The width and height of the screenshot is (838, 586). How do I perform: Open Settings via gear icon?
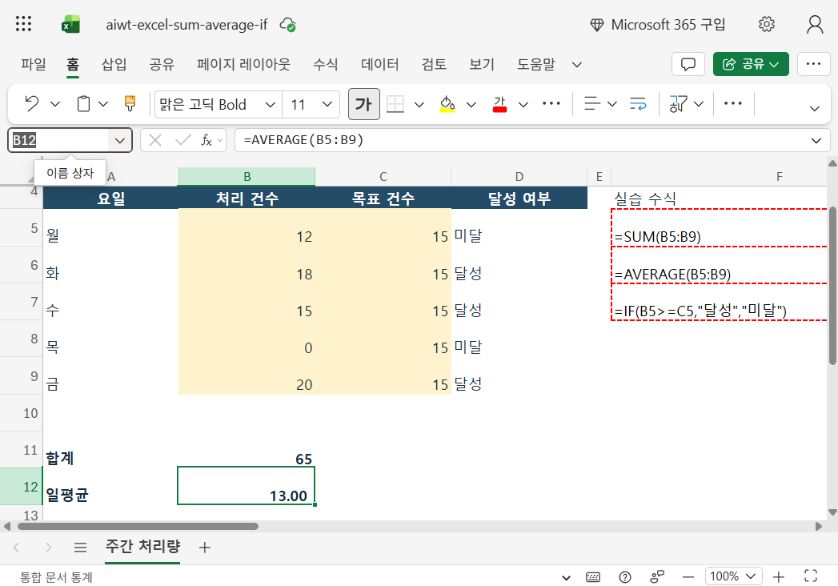pyautogui.click(x=766, y=24)
